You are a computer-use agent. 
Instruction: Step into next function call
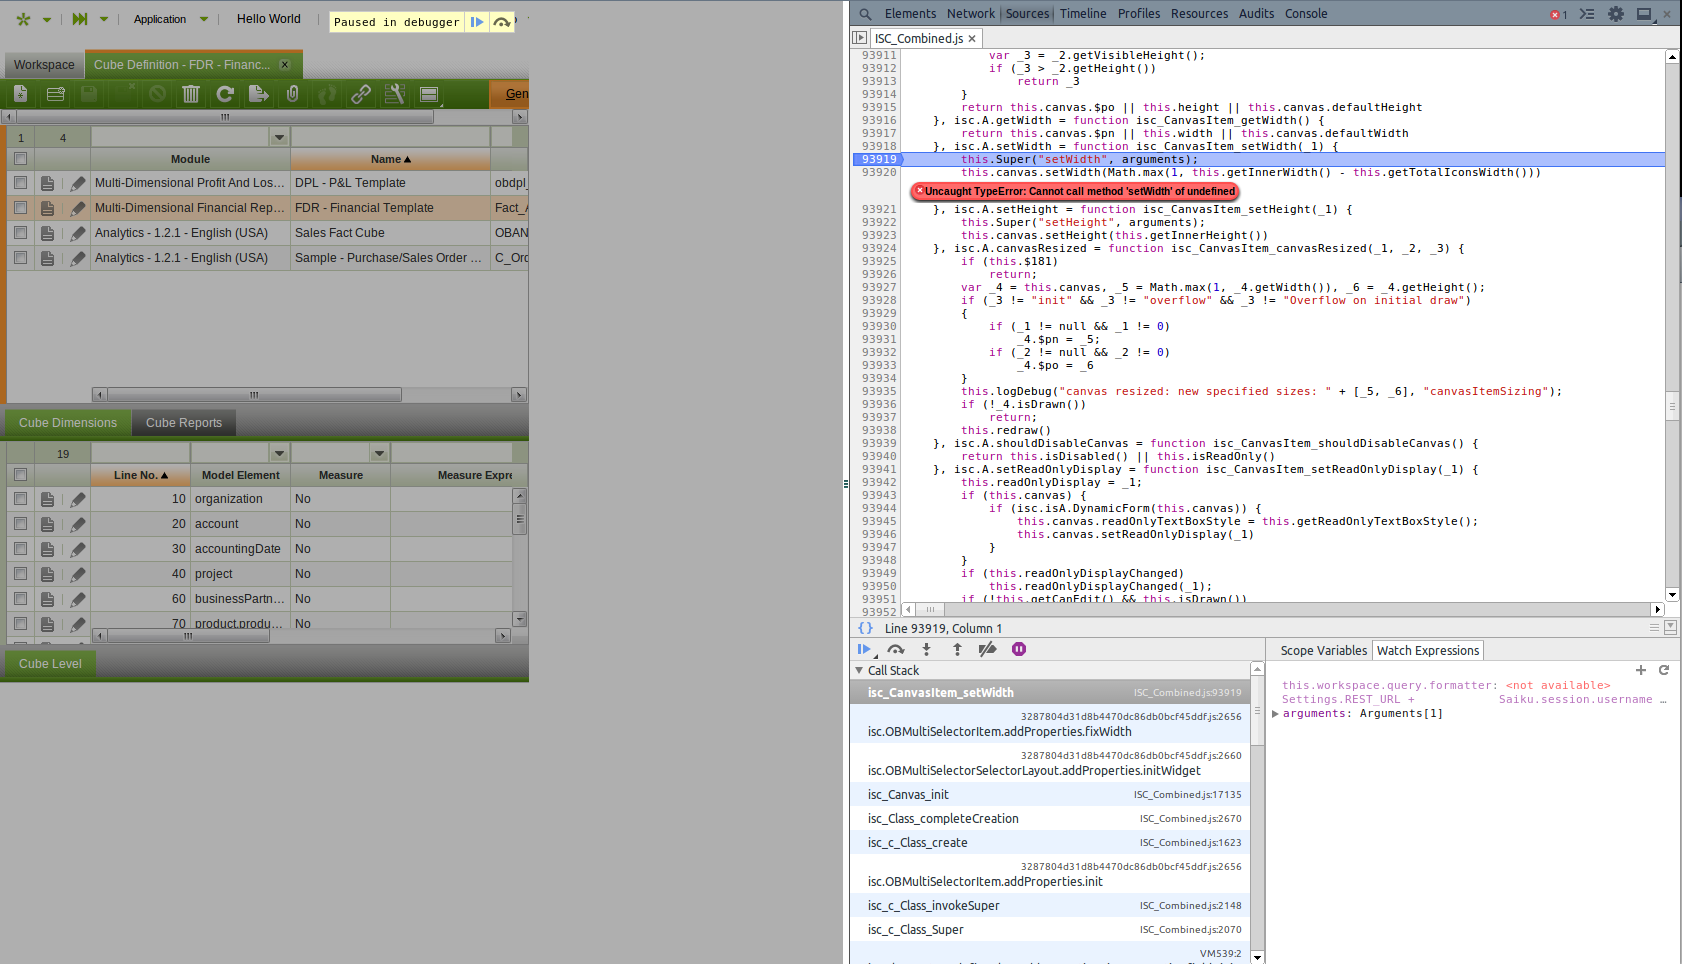point(926,649)
